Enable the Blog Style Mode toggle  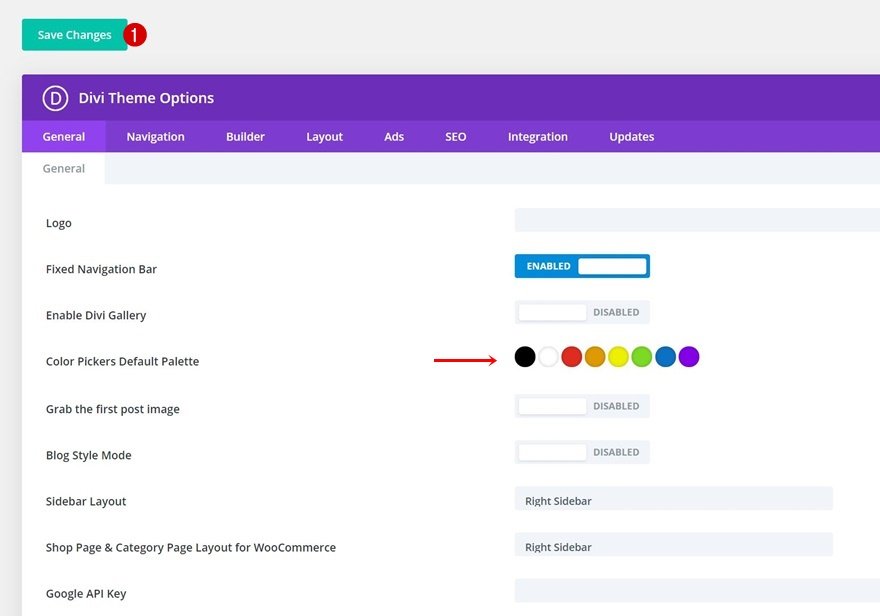tap(582, 452)
